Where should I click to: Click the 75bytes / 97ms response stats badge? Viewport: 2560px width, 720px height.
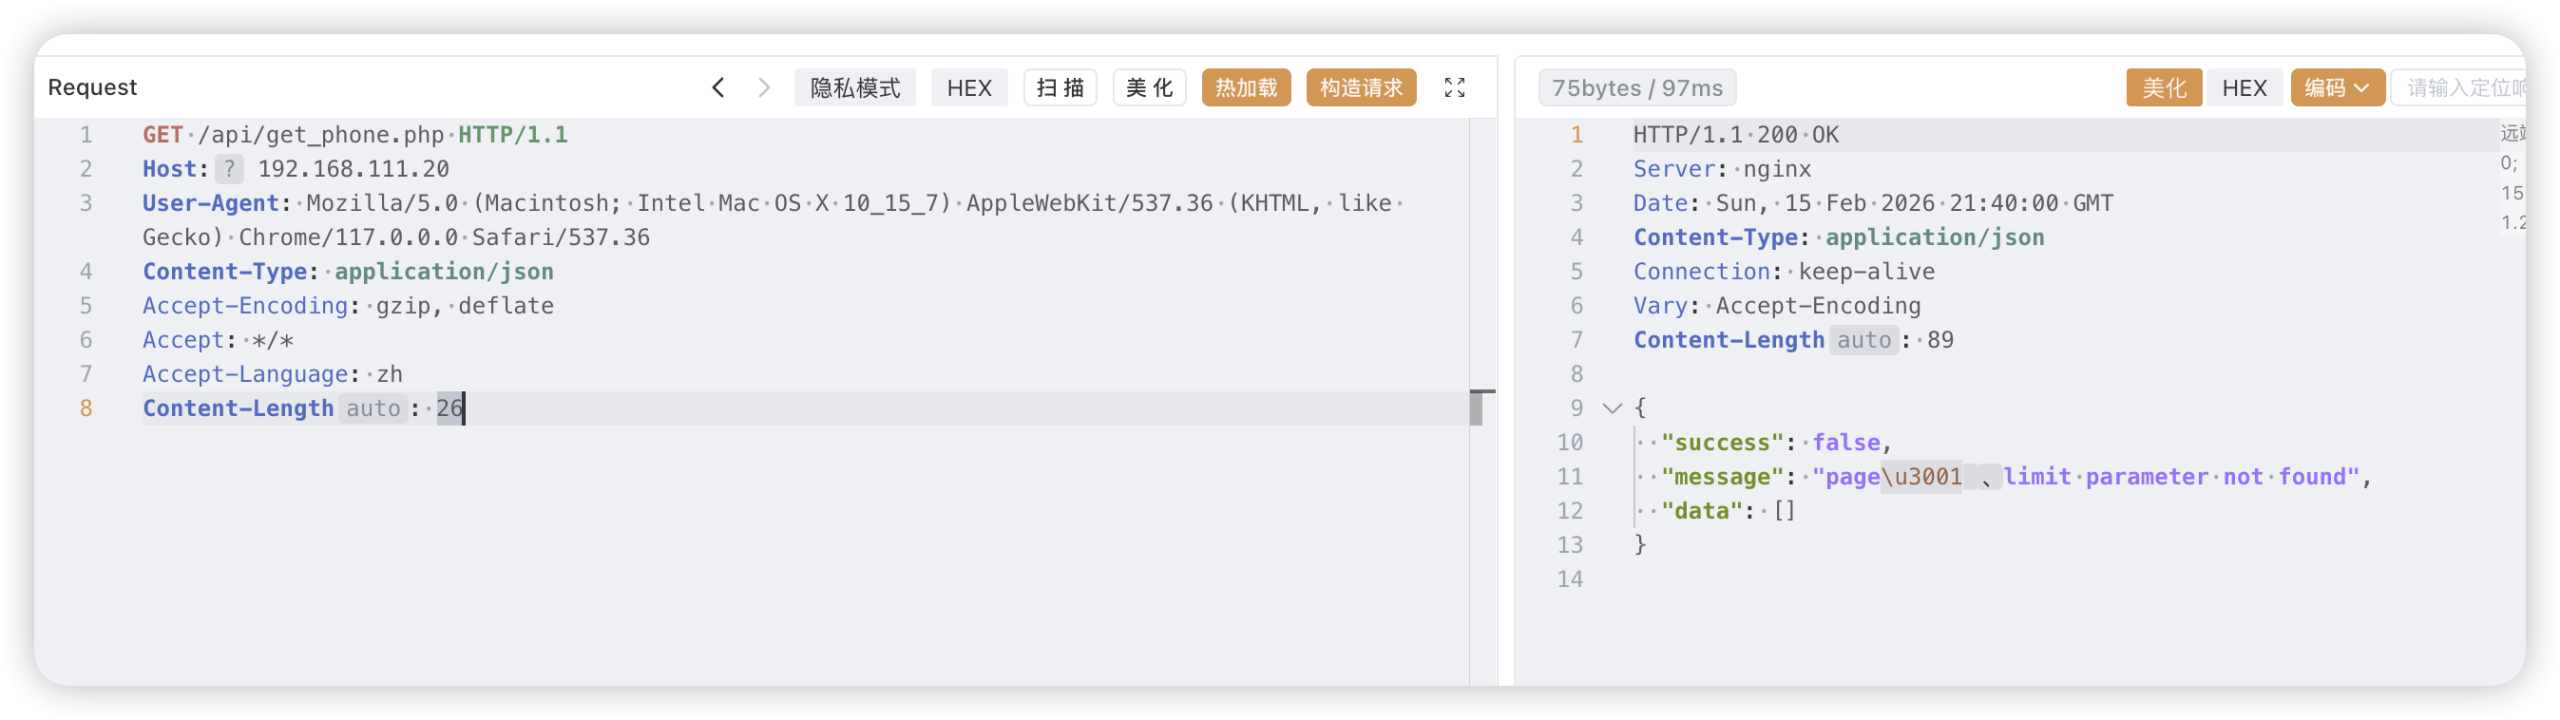pos(1637,88)
